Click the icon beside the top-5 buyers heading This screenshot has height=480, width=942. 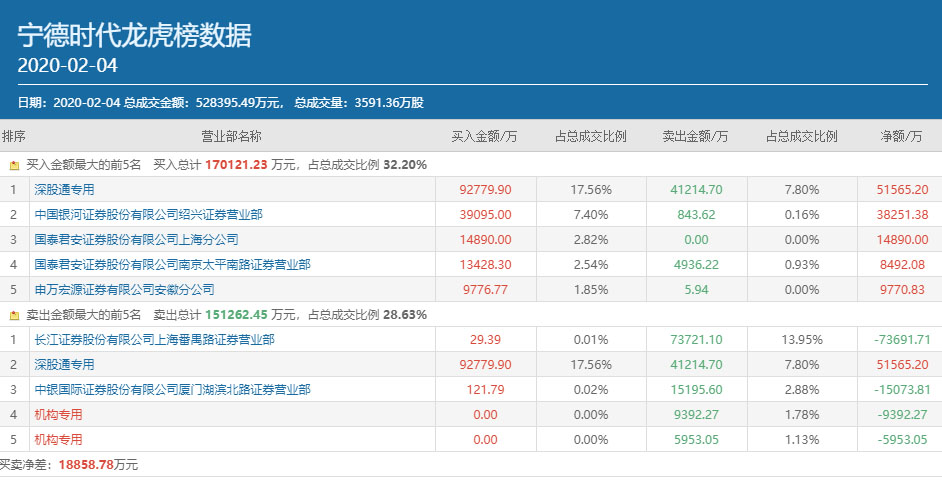click(15, 165)
